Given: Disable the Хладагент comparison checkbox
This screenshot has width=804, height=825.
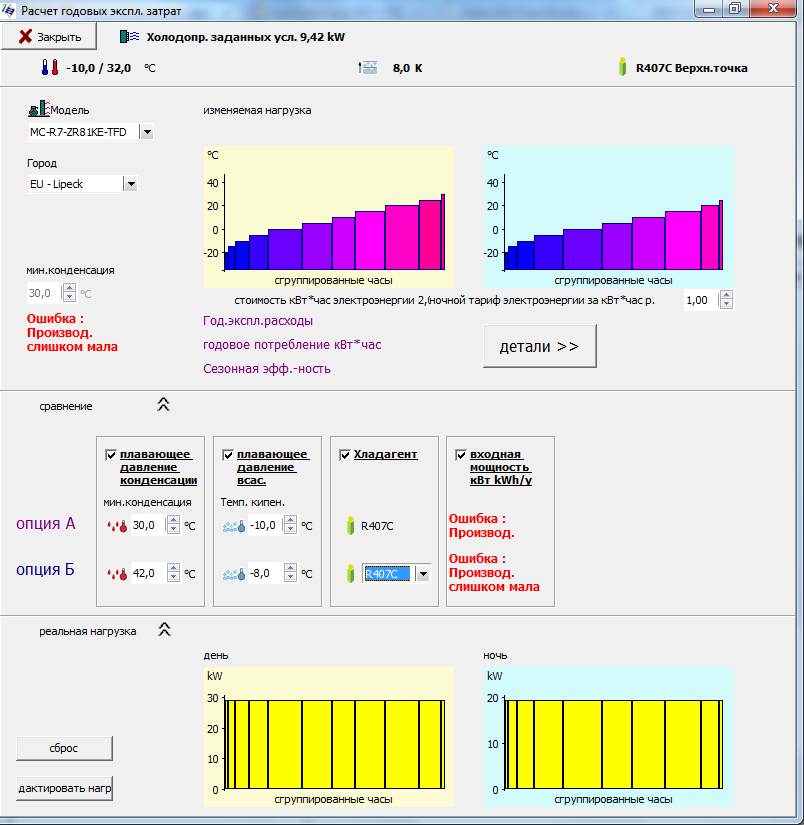Looking at the screenshot, I should (345, 455).
